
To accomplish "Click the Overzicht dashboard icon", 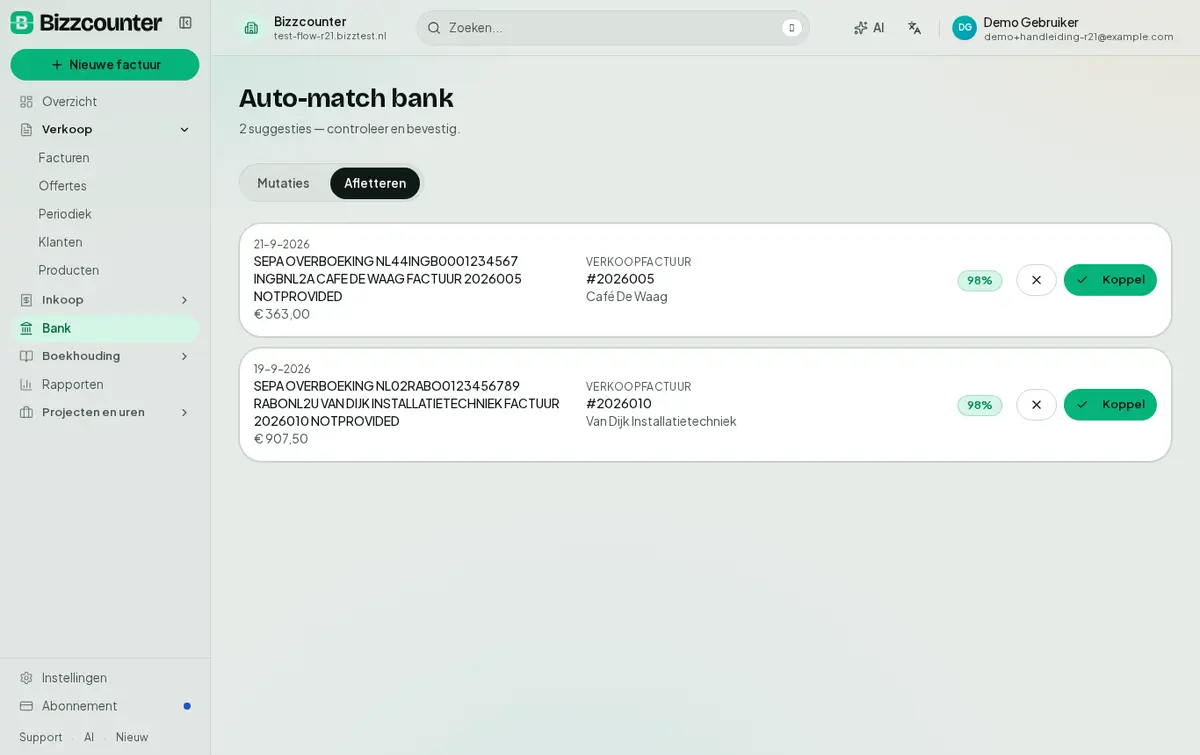I will 27,101.
